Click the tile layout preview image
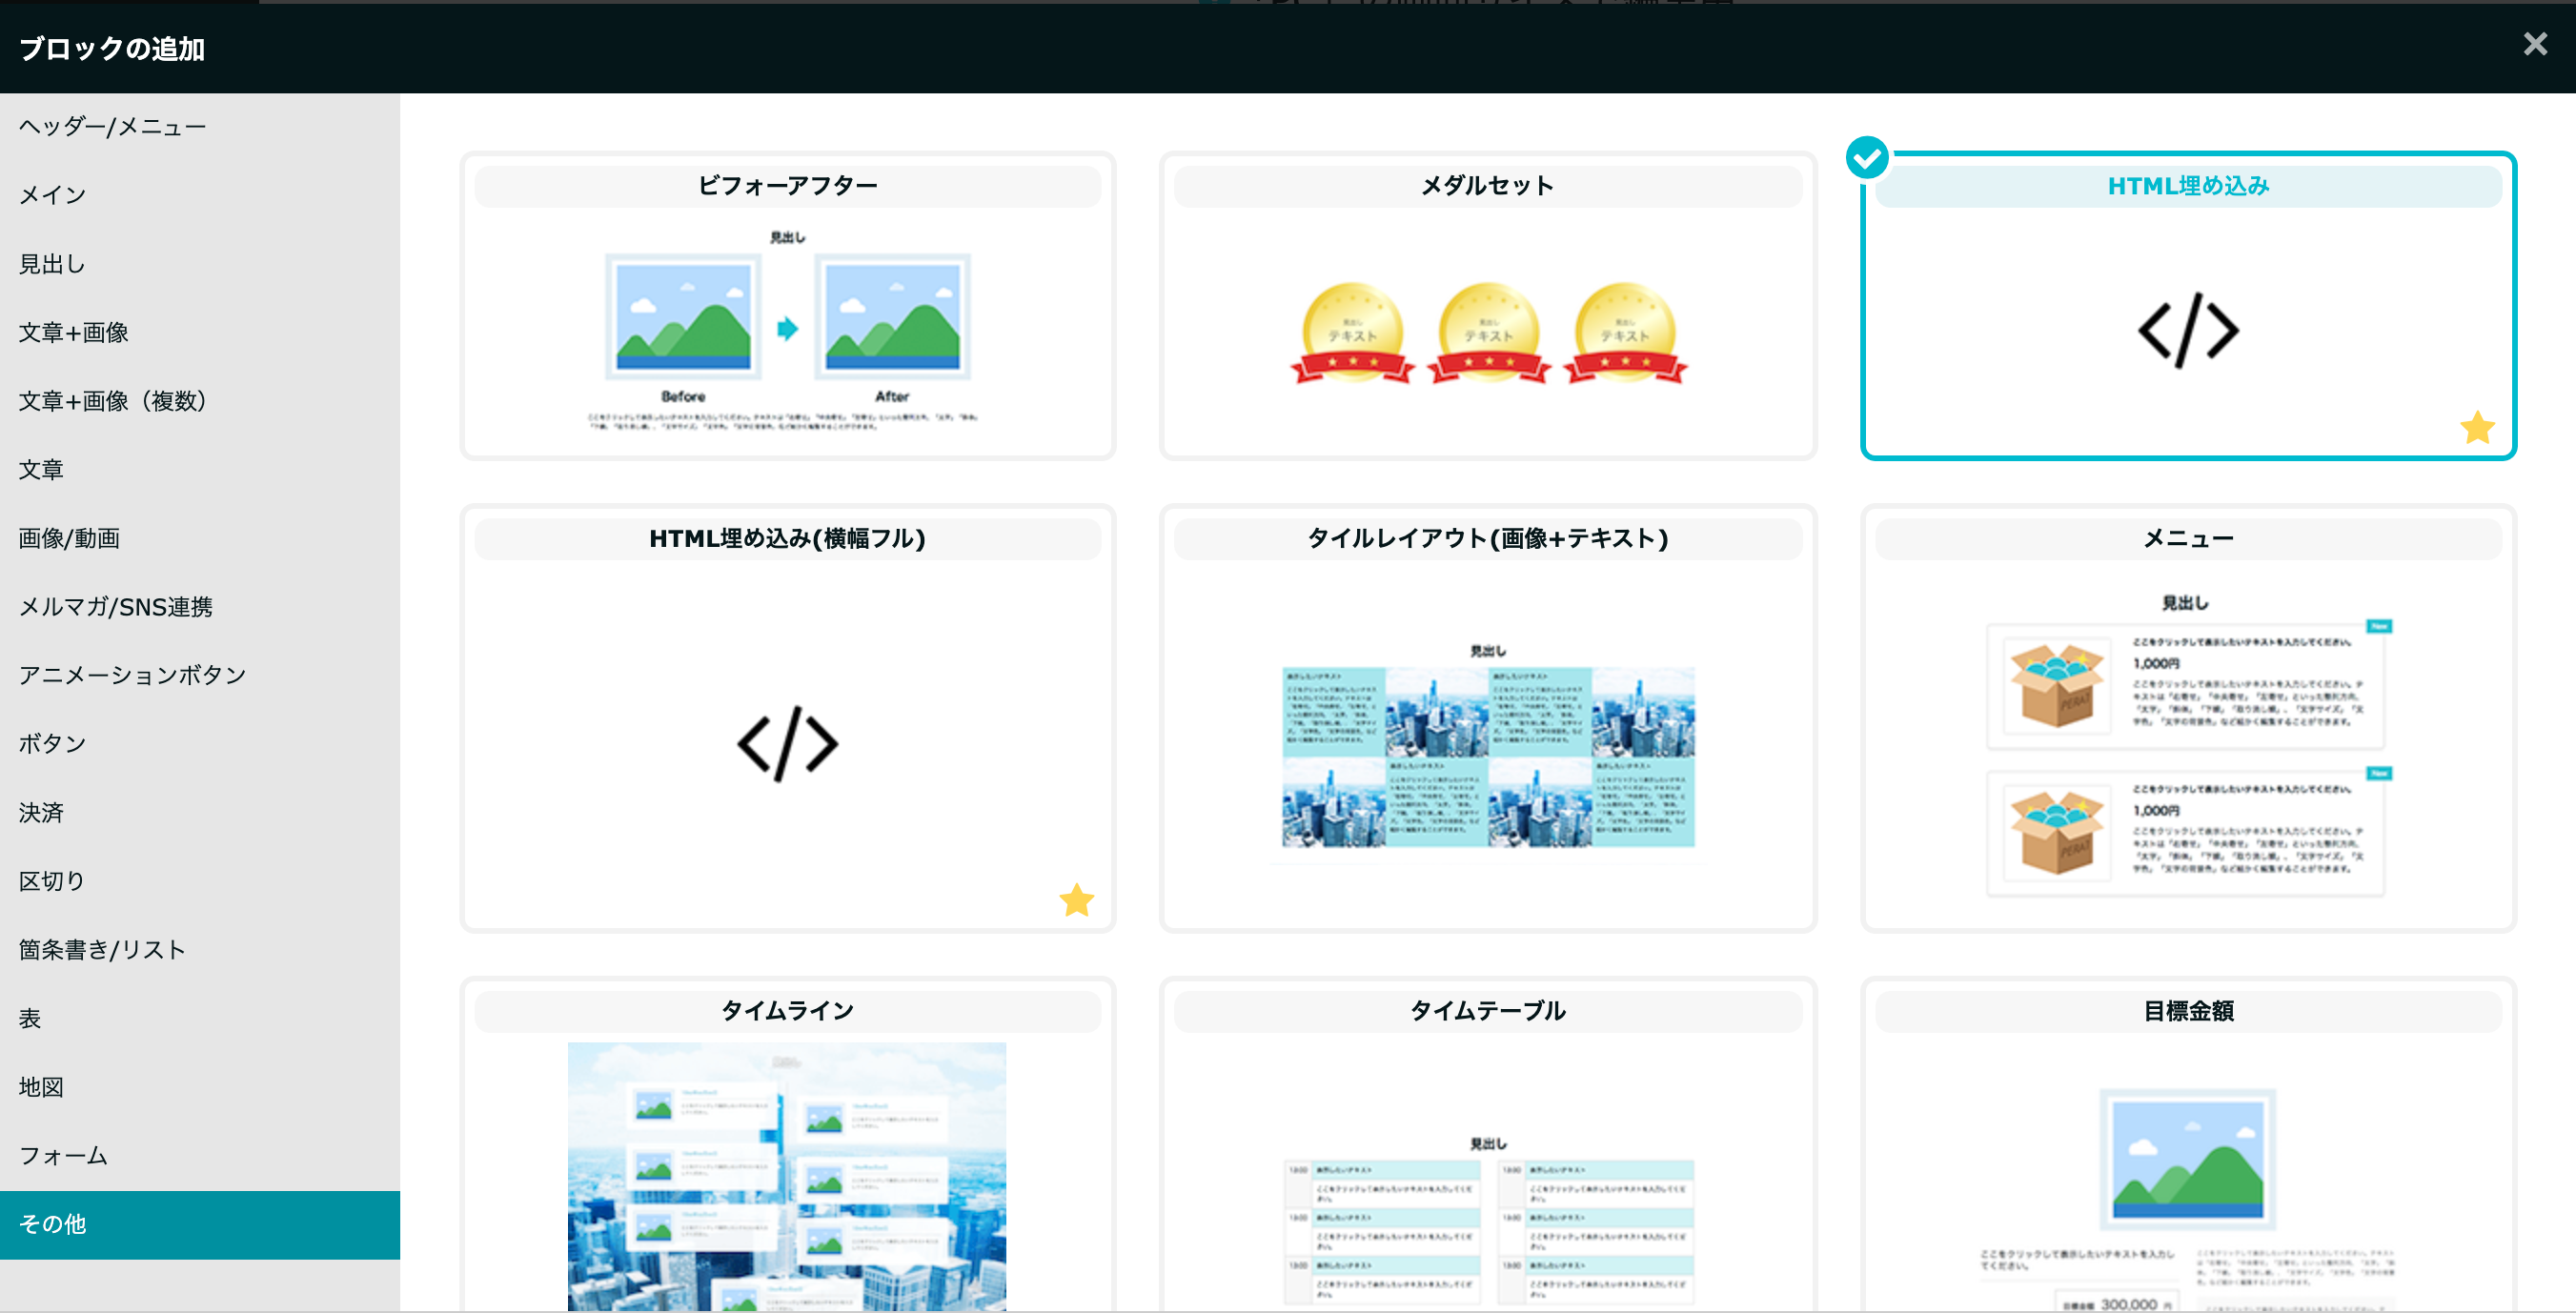 [1488, 757]
